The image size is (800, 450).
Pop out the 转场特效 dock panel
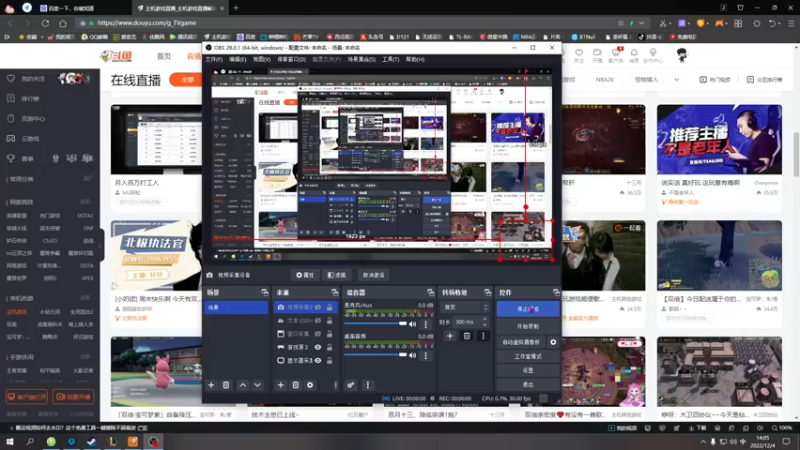click(x=488, y=292)
